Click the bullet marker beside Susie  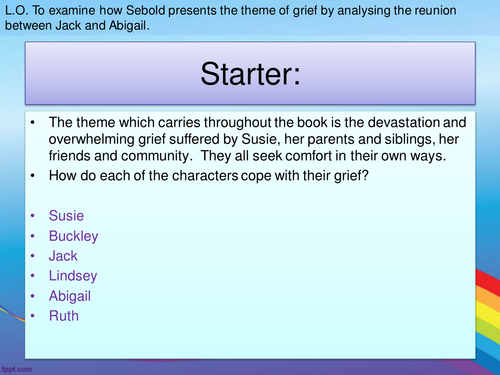[x=33, y=216]
